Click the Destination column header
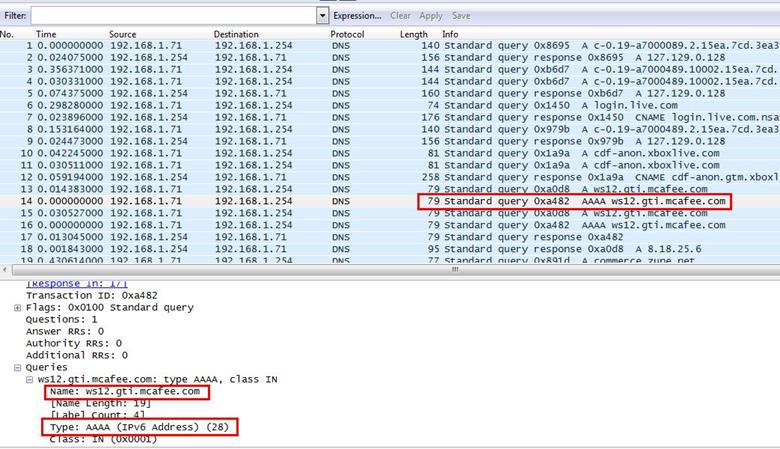The width and height of the screenshot is (780, 449). coord(236,35)
